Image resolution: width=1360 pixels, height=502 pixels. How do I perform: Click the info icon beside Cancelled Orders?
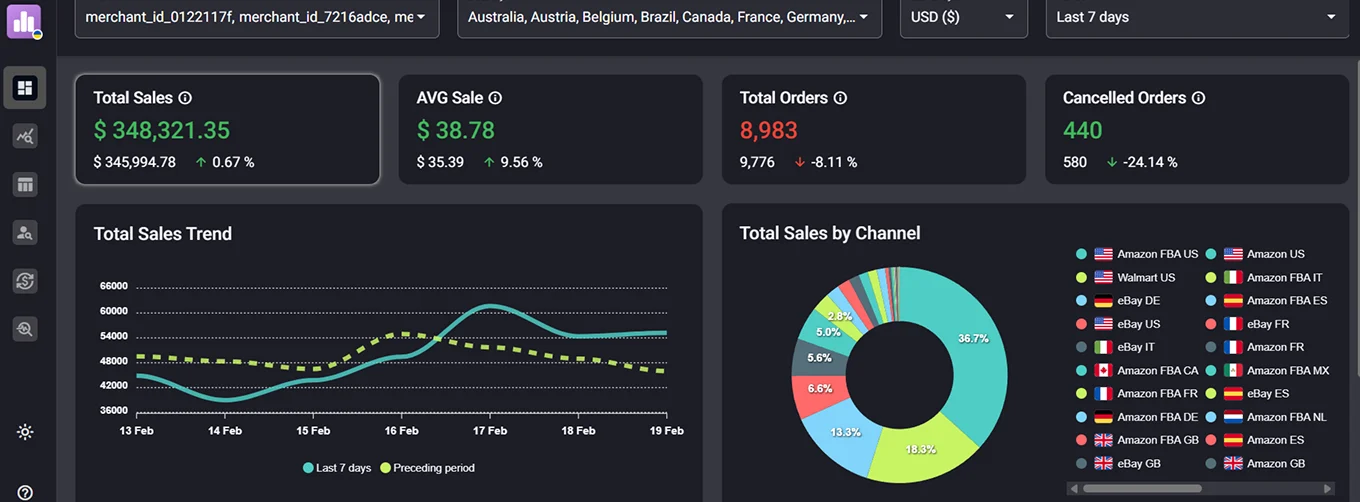[x=1198, y=98]
